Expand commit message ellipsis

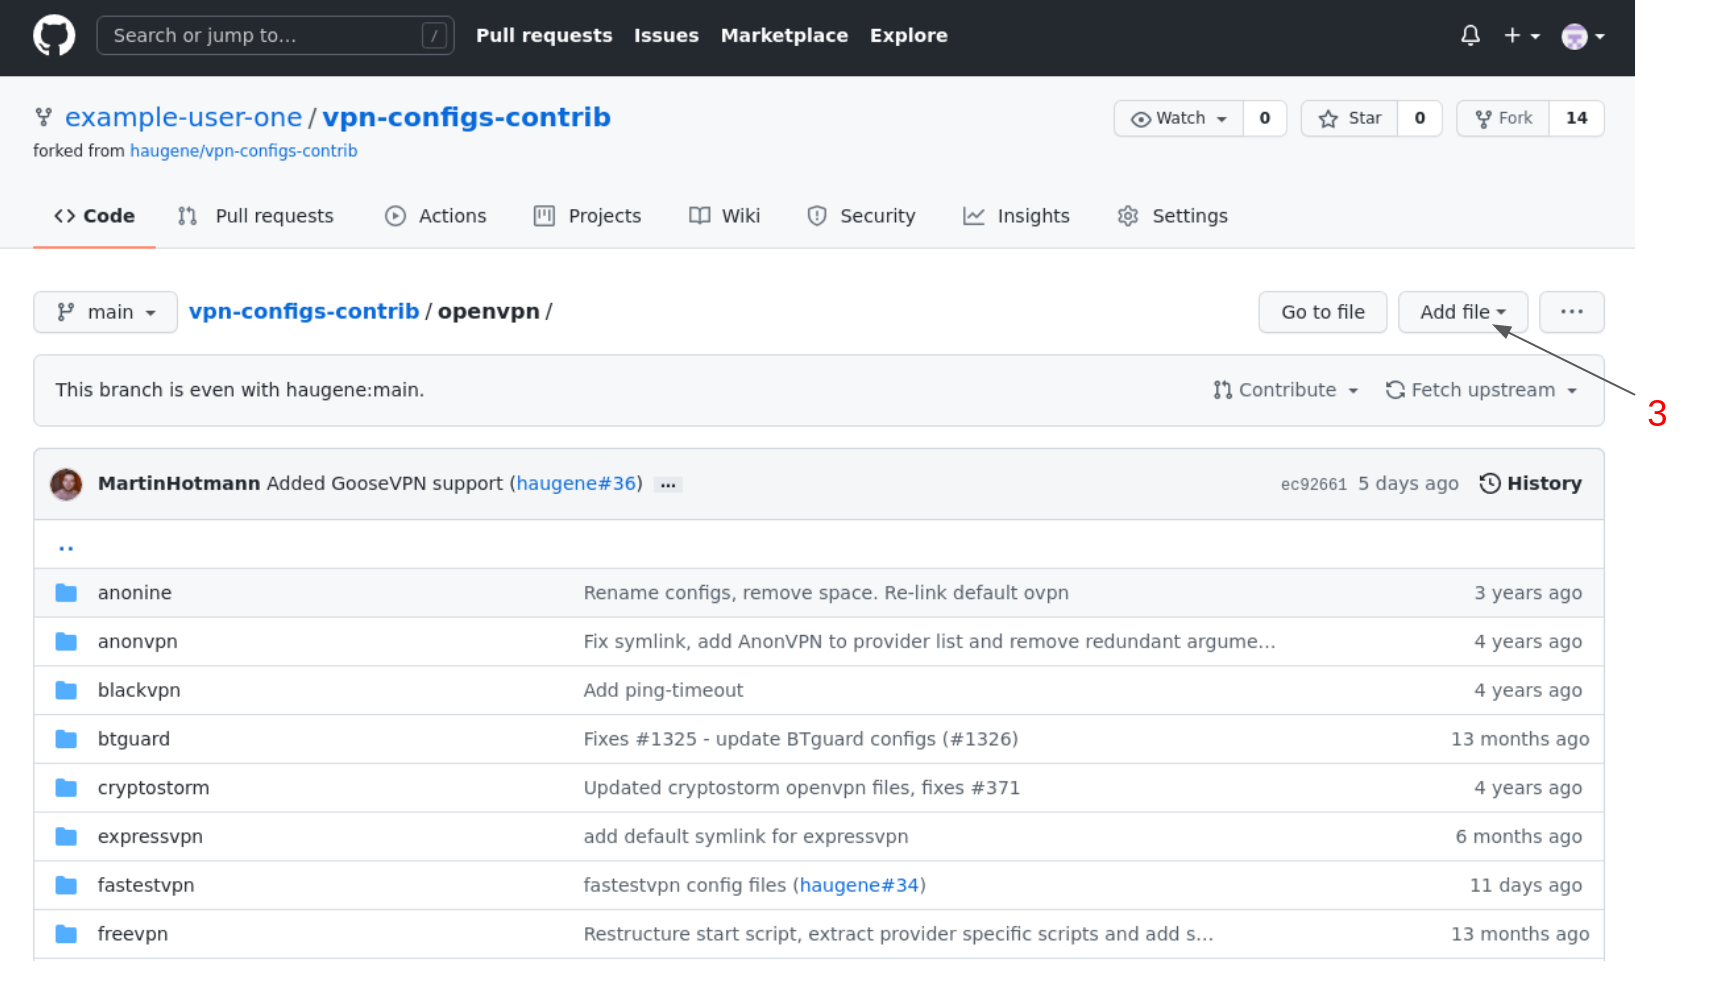(668, 485)
